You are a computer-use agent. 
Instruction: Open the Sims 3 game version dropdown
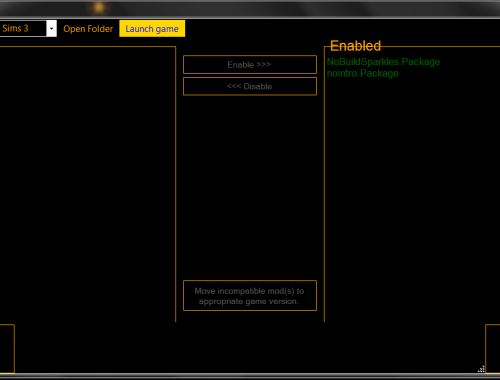(x=51, y=29)
